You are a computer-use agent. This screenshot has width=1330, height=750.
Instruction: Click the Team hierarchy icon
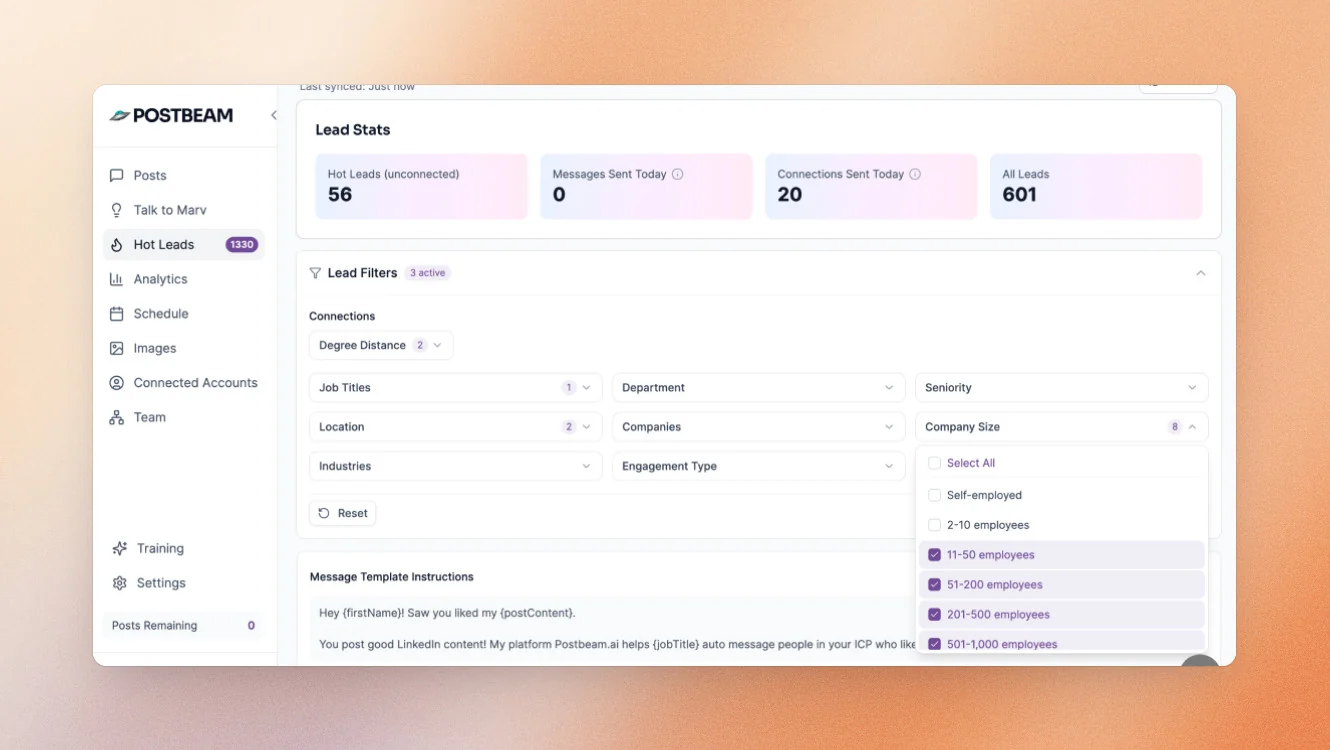pos(117,417)
